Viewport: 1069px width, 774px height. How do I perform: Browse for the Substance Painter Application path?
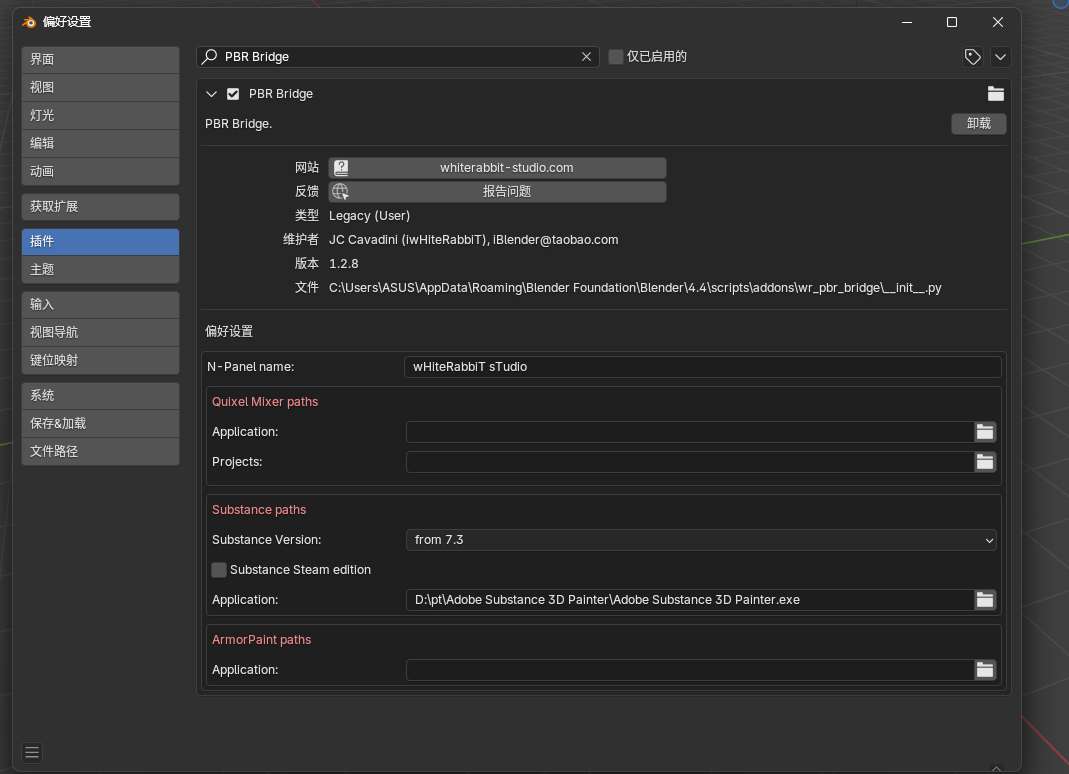[984, 599]
